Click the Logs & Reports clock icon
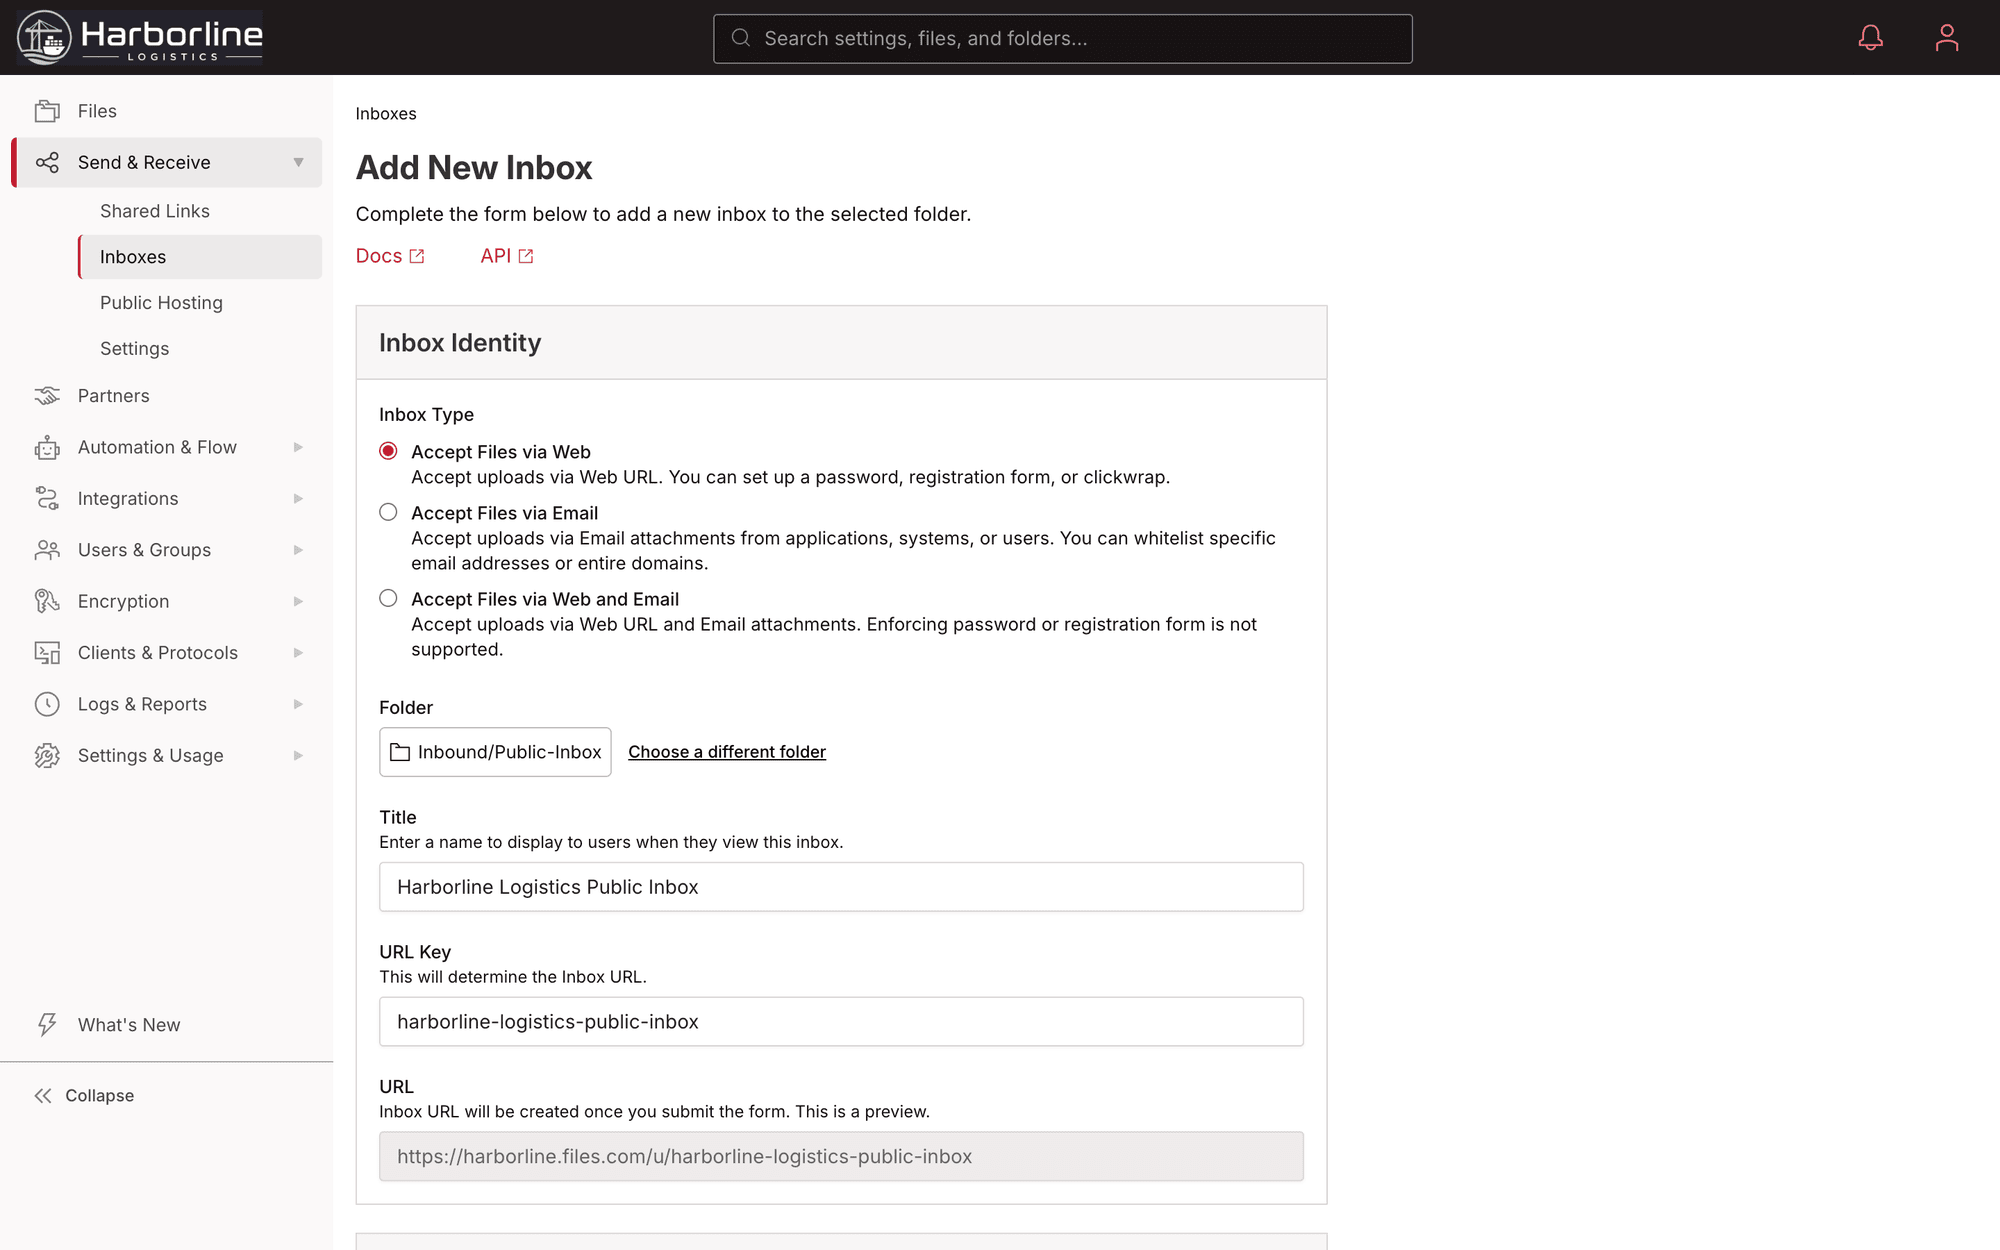The width and height of the screenshot is (2000, 1250). (47, 704)
